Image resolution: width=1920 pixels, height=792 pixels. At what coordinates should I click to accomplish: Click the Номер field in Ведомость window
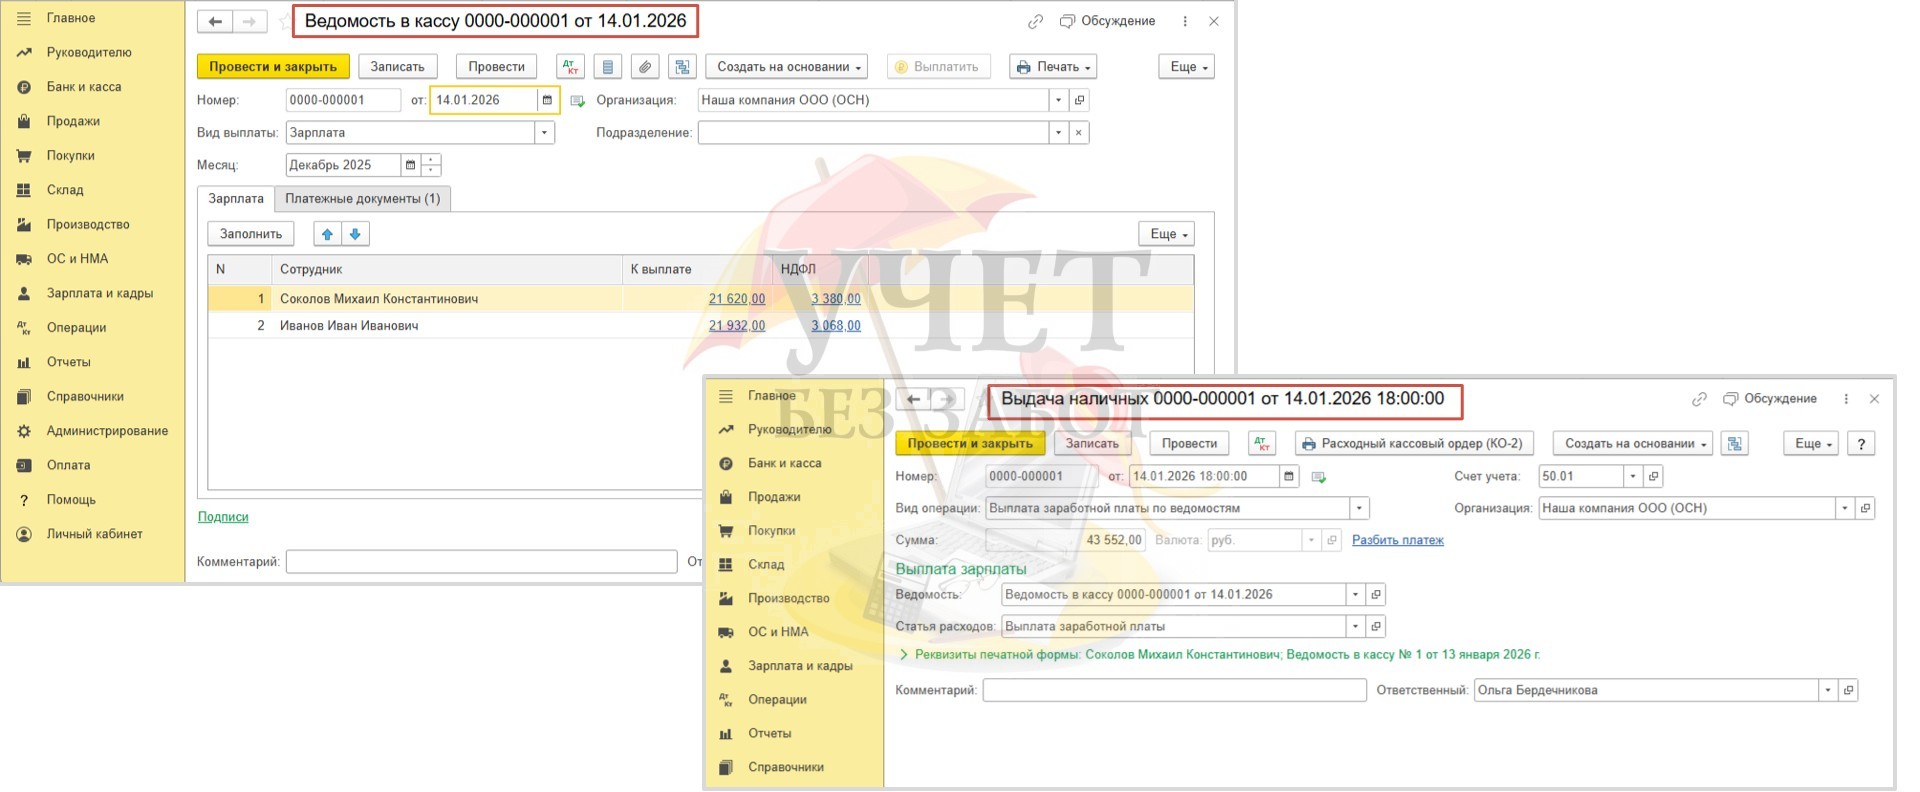coord(343,100)
